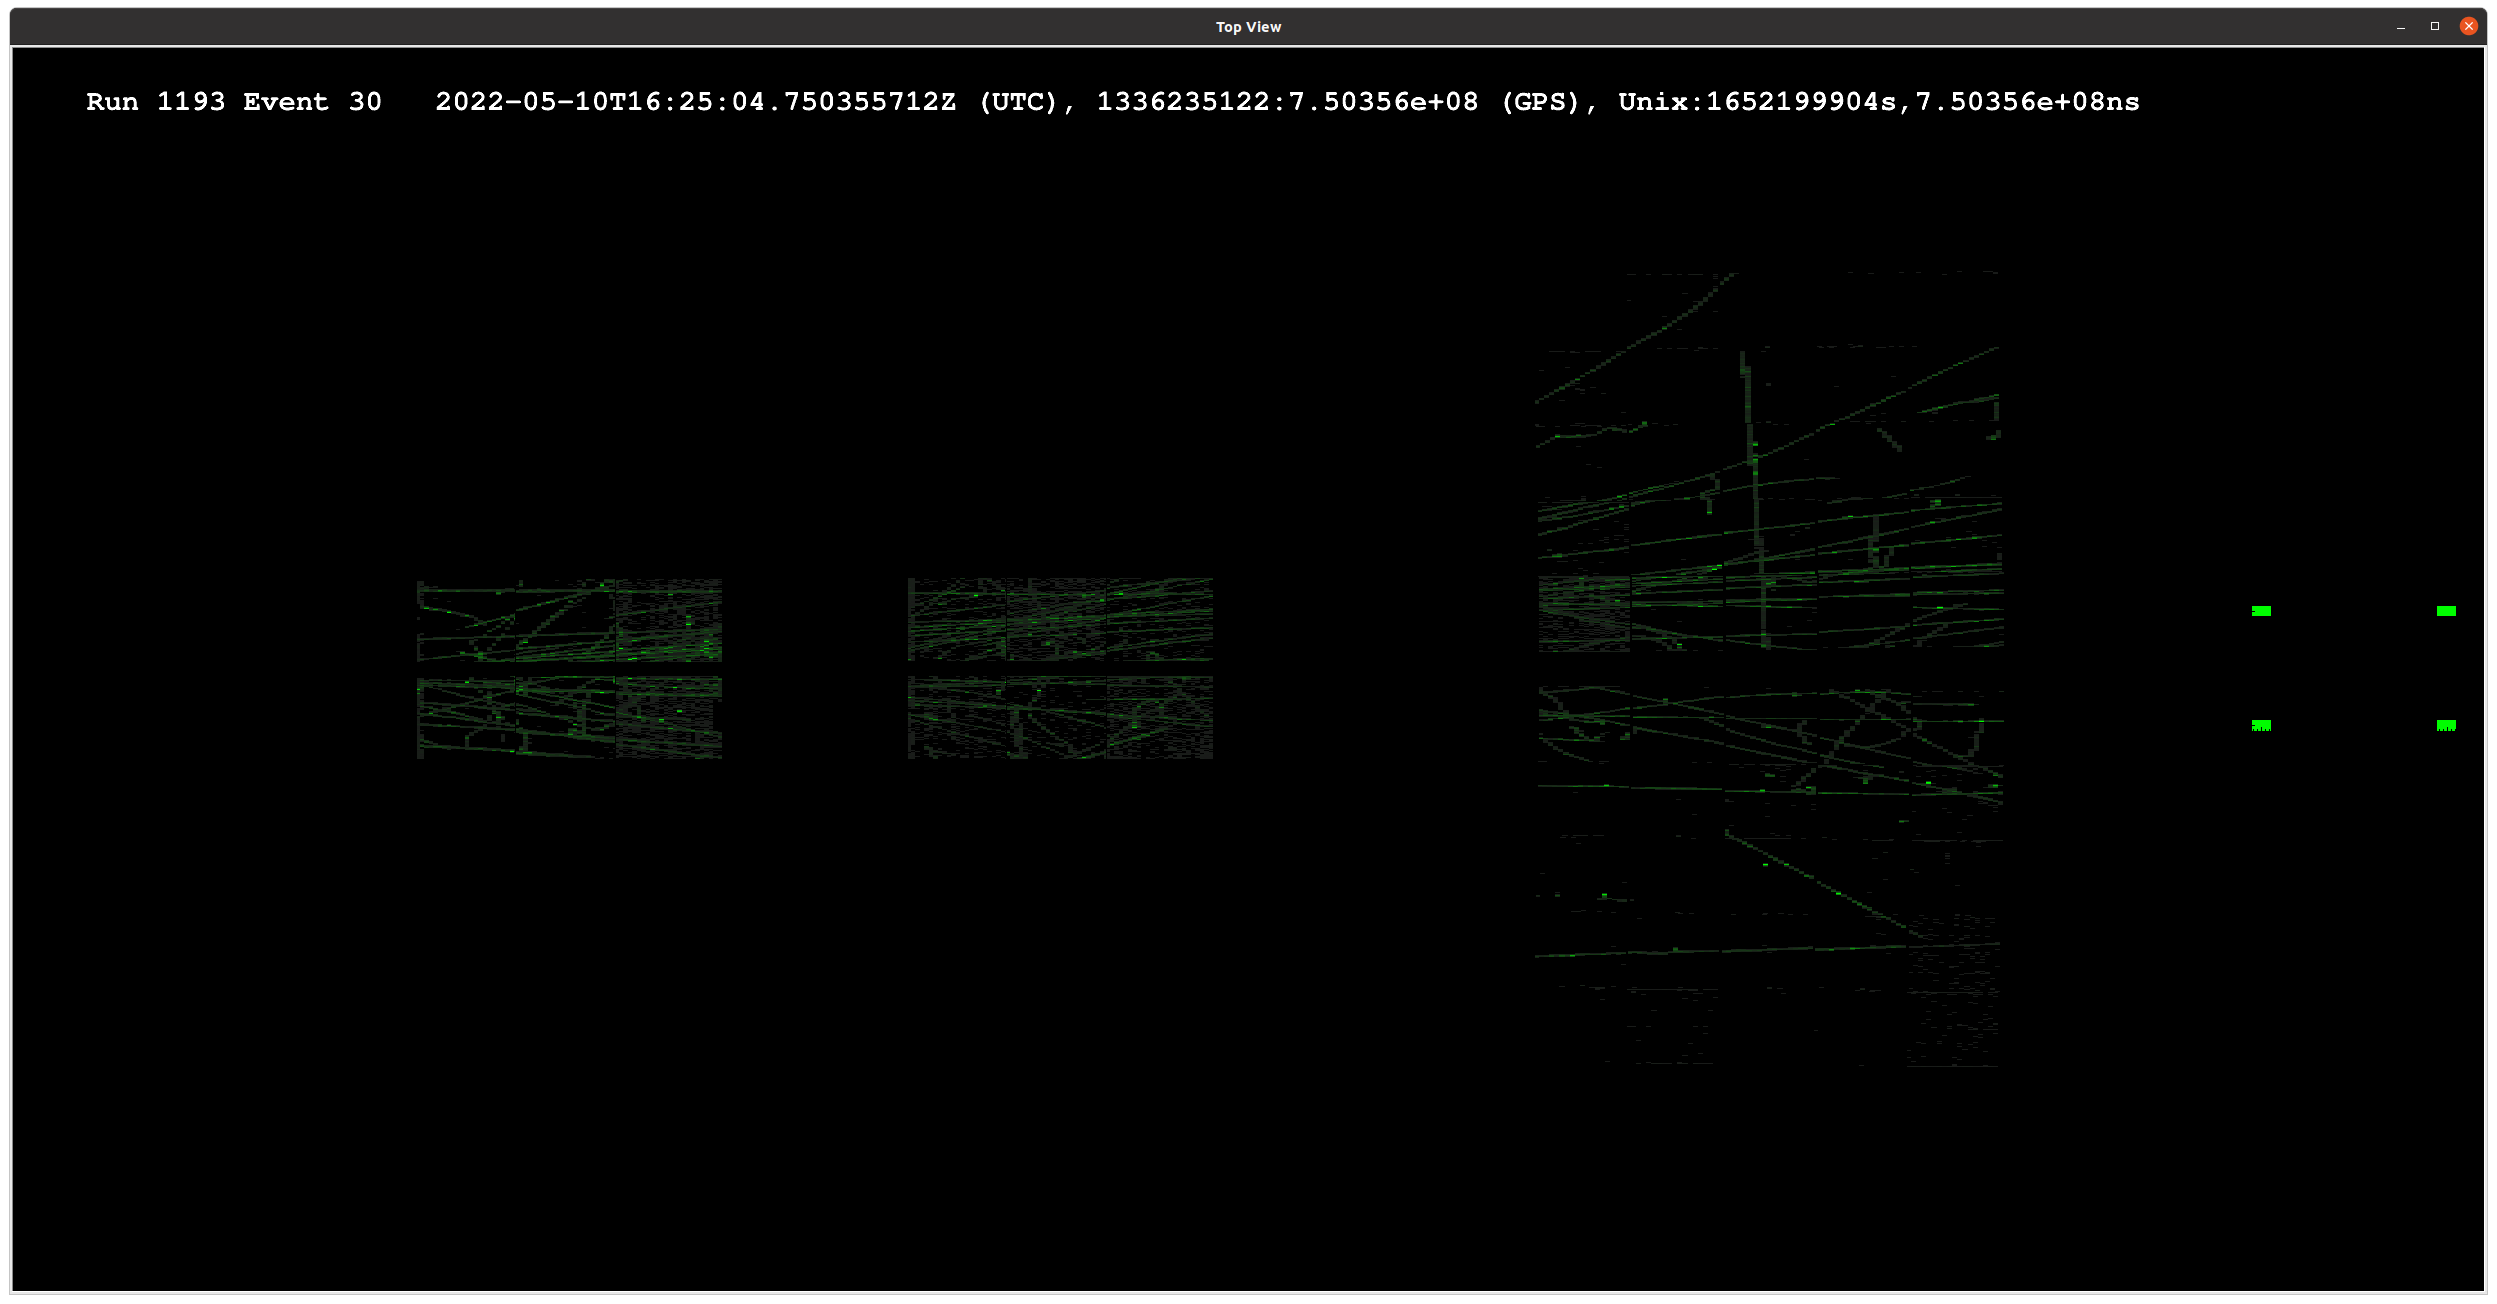
Task: Select the middle upper detector hit panel
Action: pyautogui.click(x=1060, y=619)
